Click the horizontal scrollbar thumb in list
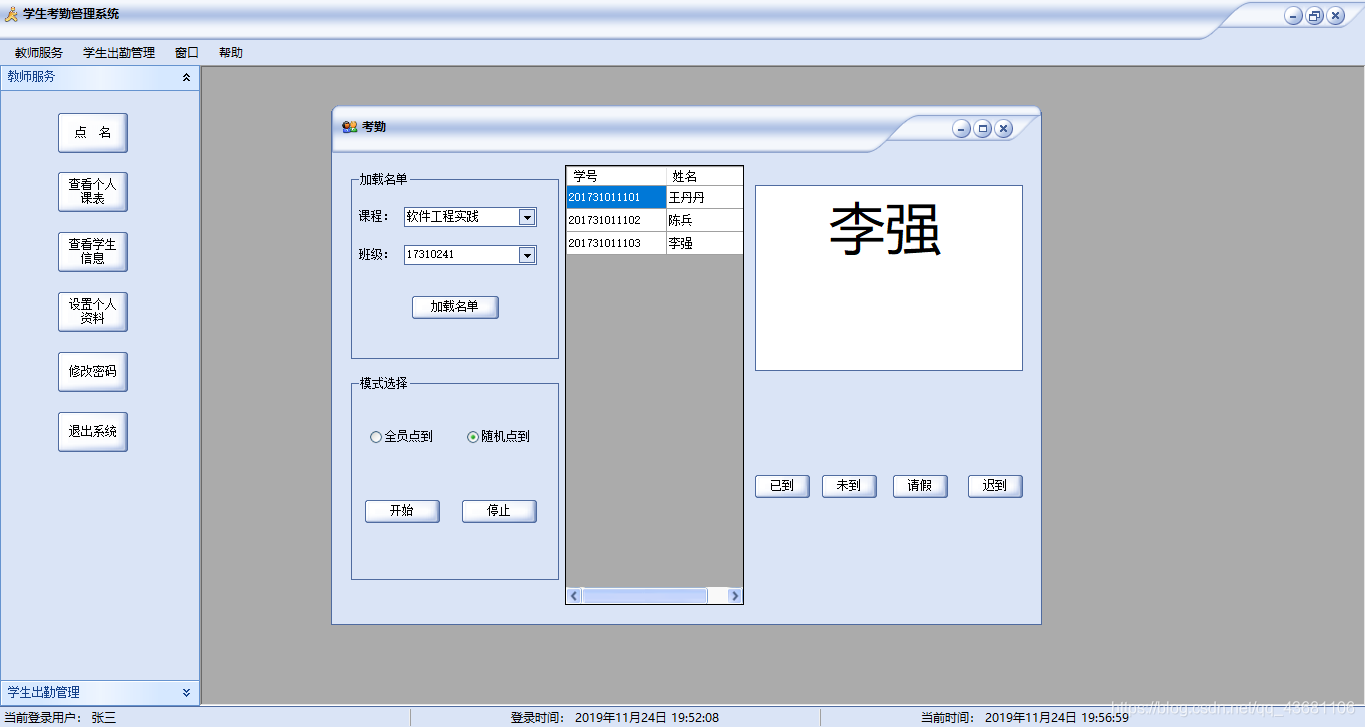The width and height of the screenshot is (1365, 727). 645,596
